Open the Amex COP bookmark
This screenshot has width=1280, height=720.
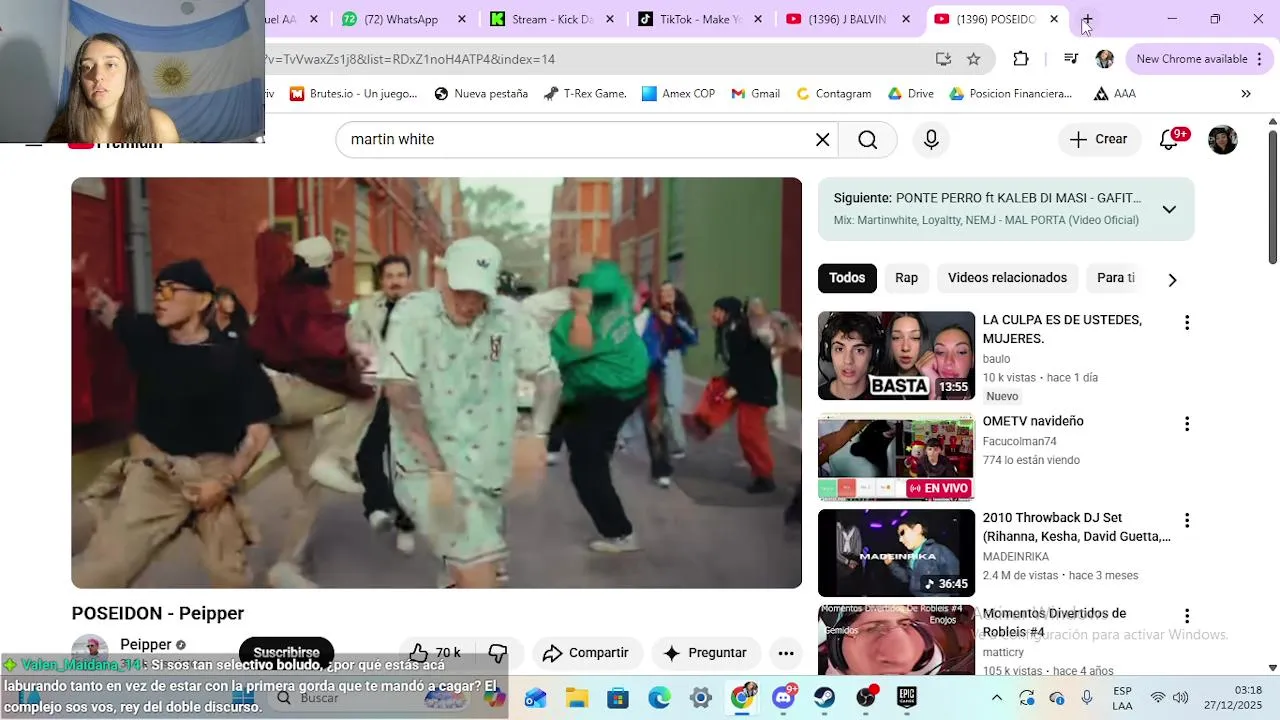pyautogui.click(x=678, y=94)
